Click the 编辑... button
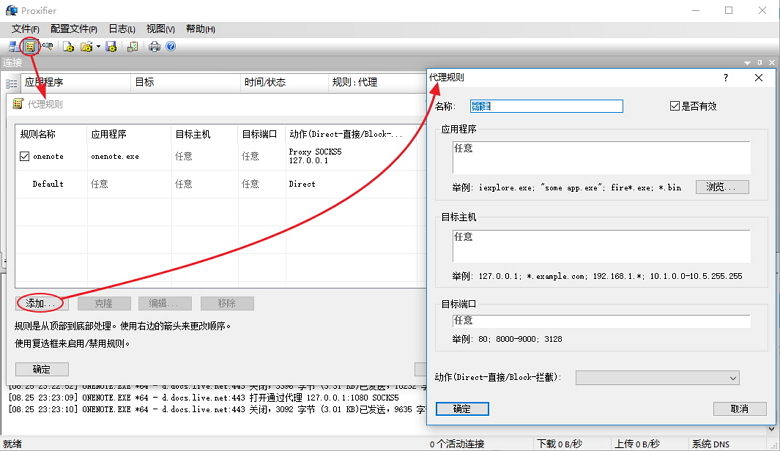This screenshot has width=780, height=451. [165, 303]
